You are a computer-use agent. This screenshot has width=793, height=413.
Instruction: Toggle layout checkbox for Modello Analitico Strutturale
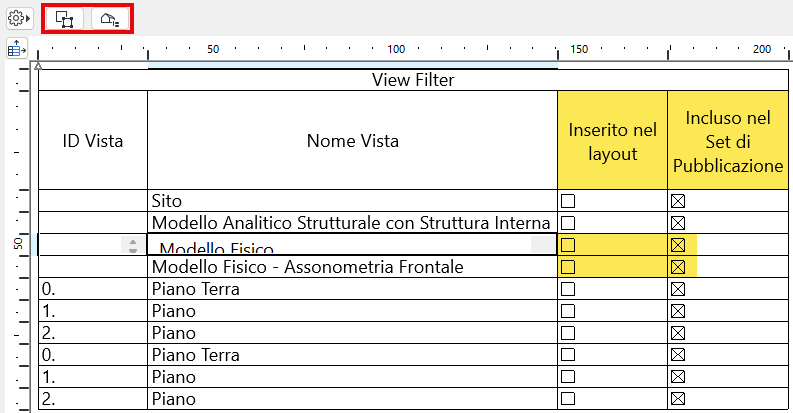568,223
